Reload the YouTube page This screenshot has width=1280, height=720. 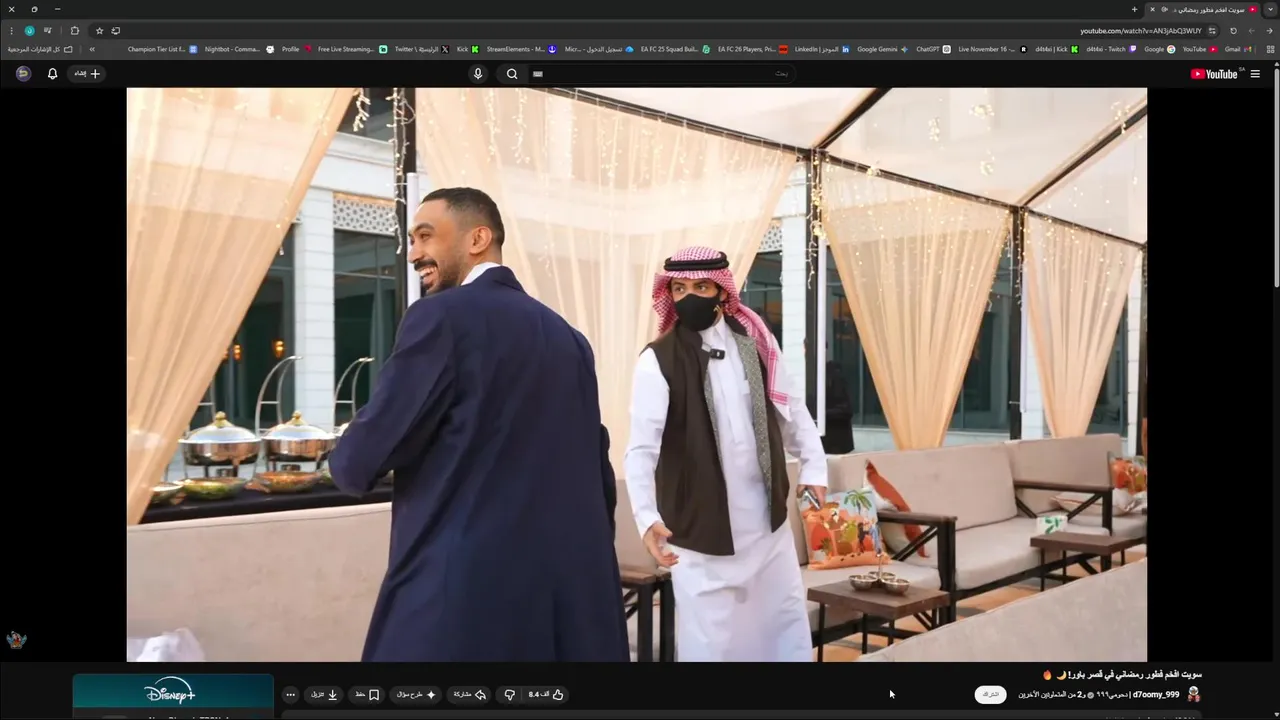1233,31
